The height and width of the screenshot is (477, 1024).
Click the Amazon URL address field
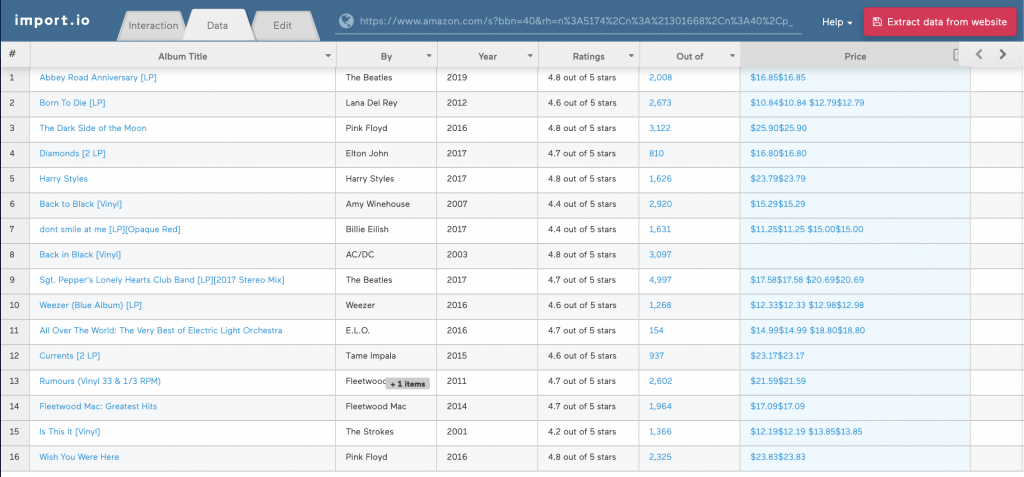click(580, 21)
